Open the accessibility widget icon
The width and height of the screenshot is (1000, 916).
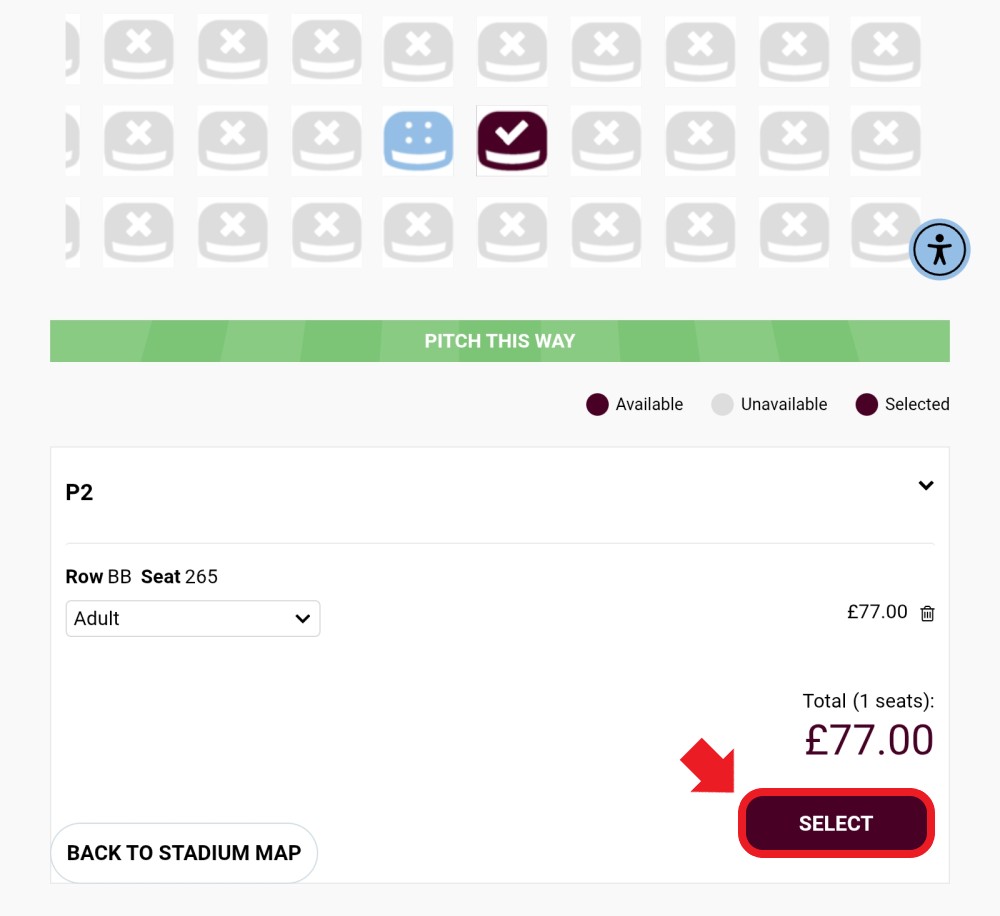(x=939, y=249)
